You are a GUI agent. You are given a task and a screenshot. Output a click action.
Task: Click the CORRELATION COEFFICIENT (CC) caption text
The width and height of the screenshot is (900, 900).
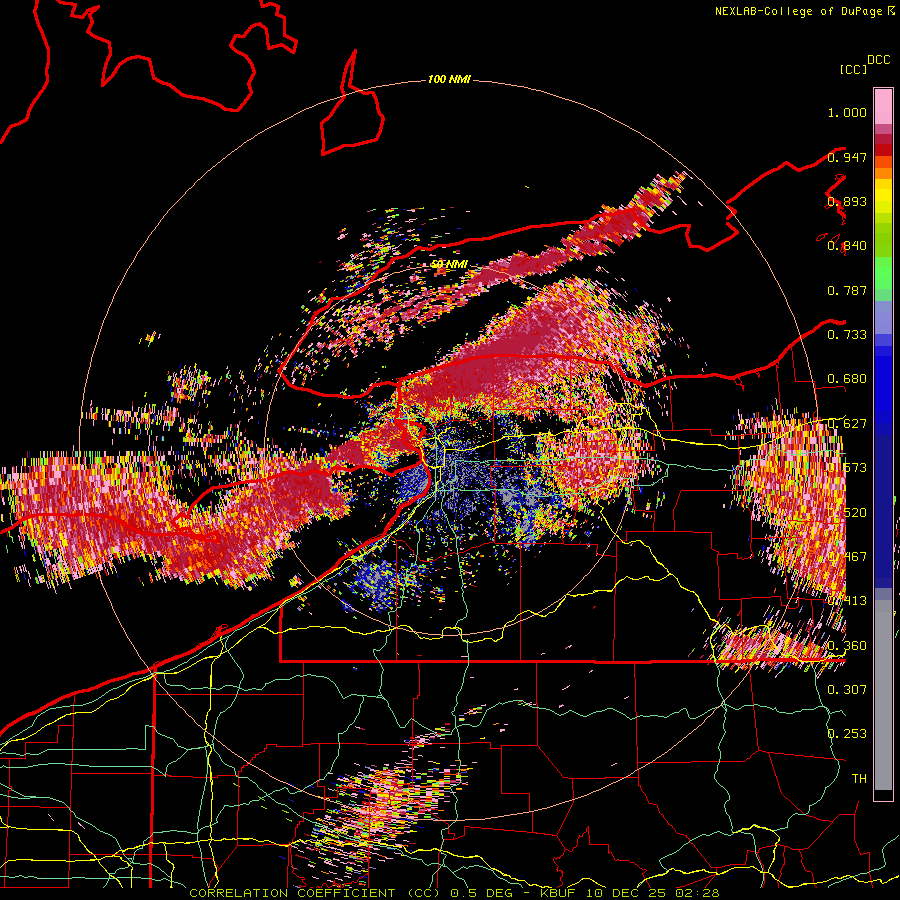click(x=313, y=893)
